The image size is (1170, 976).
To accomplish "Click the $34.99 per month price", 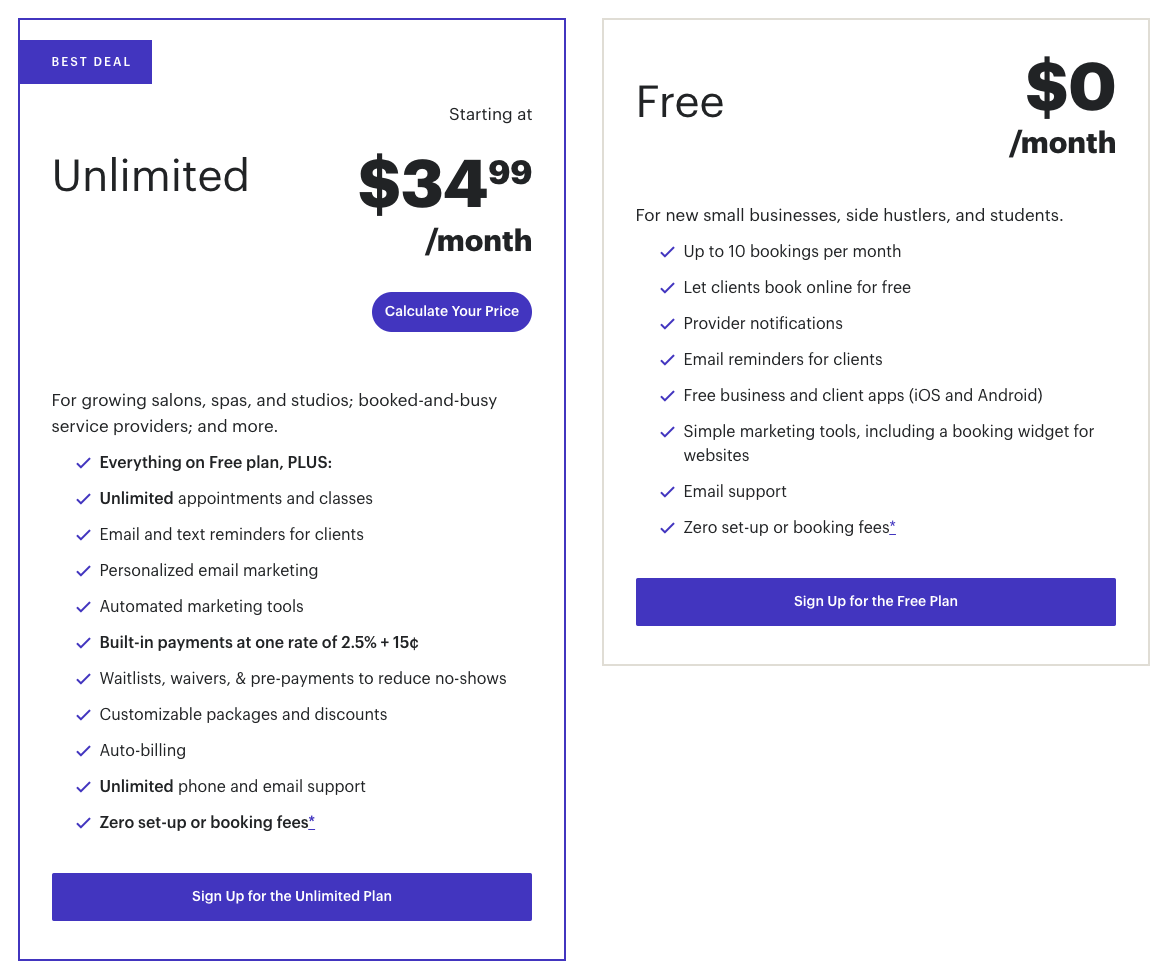I will point(445,204).
